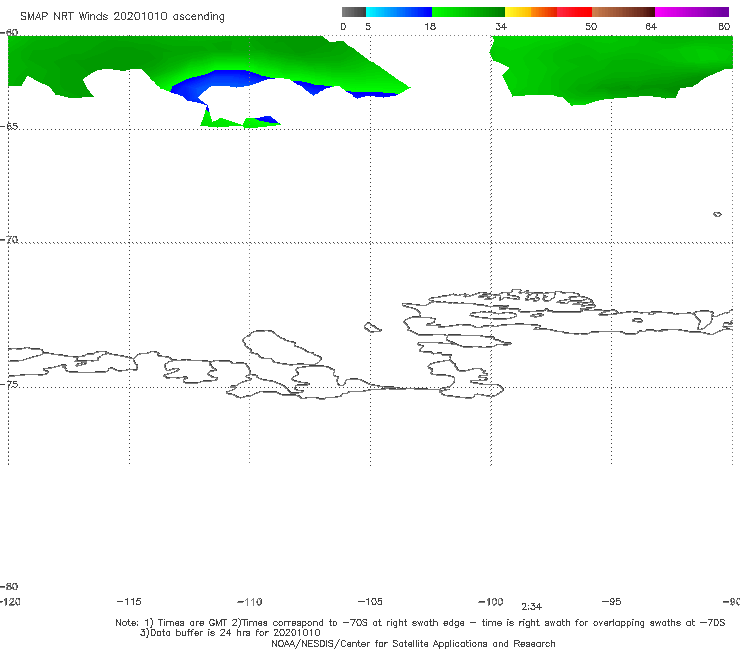Click the longitude label '-120'
The image size is (740, 650).
tap(10, 601)
